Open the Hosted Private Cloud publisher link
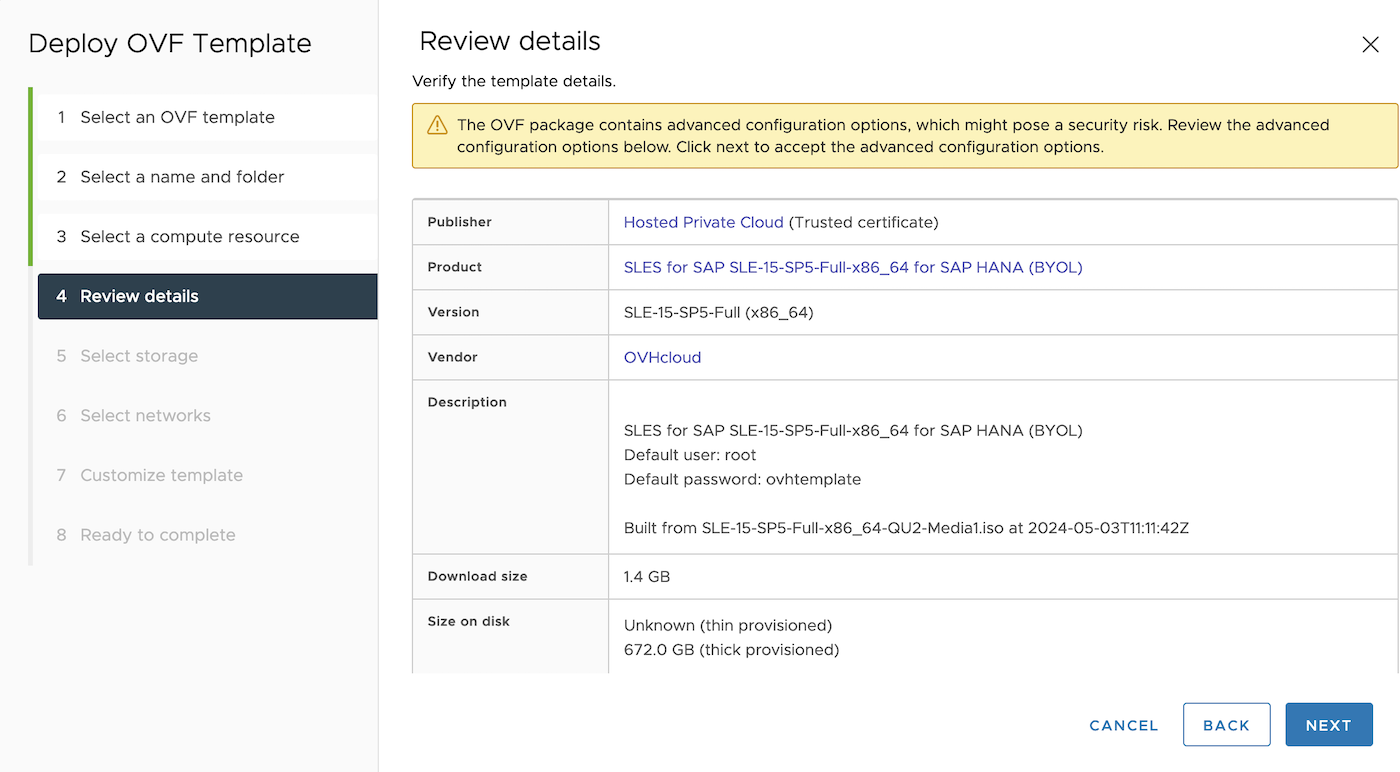The image size is (1400, 772). [x=703, y=222]
